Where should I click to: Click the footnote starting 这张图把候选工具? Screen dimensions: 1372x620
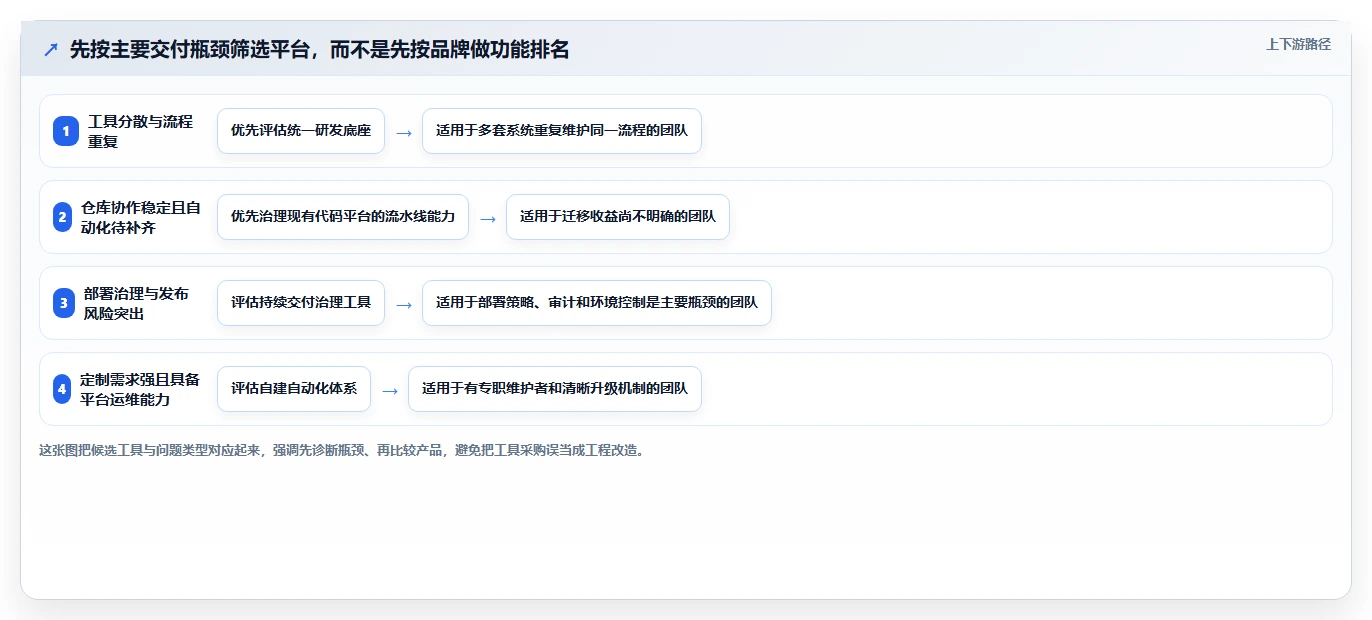pyautogui.click(x=343, y=450)
